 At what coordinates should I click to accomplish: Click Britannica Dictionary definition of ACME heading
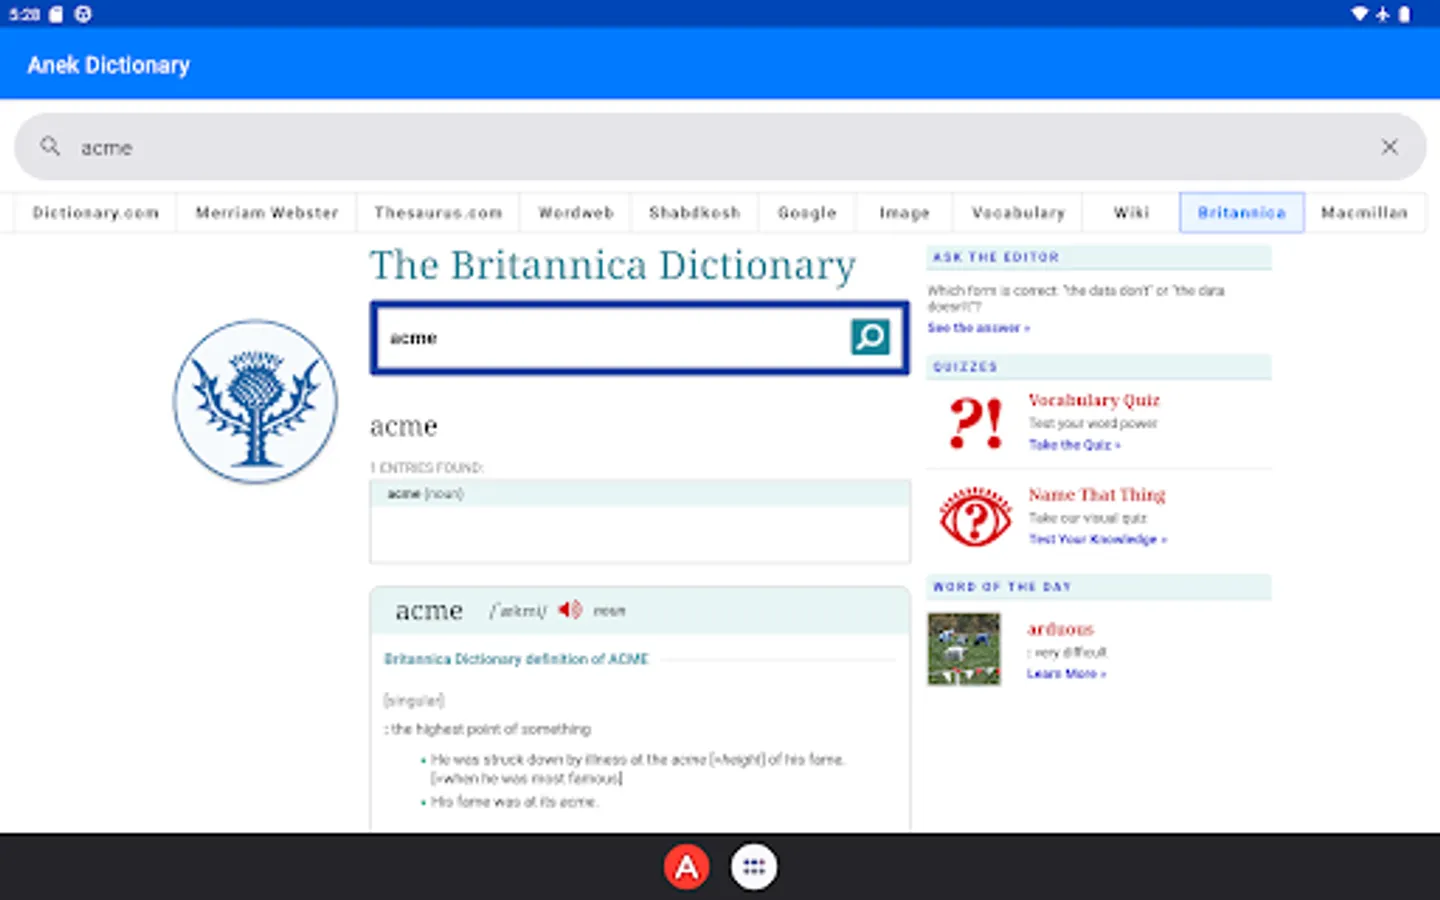[516, 659]
